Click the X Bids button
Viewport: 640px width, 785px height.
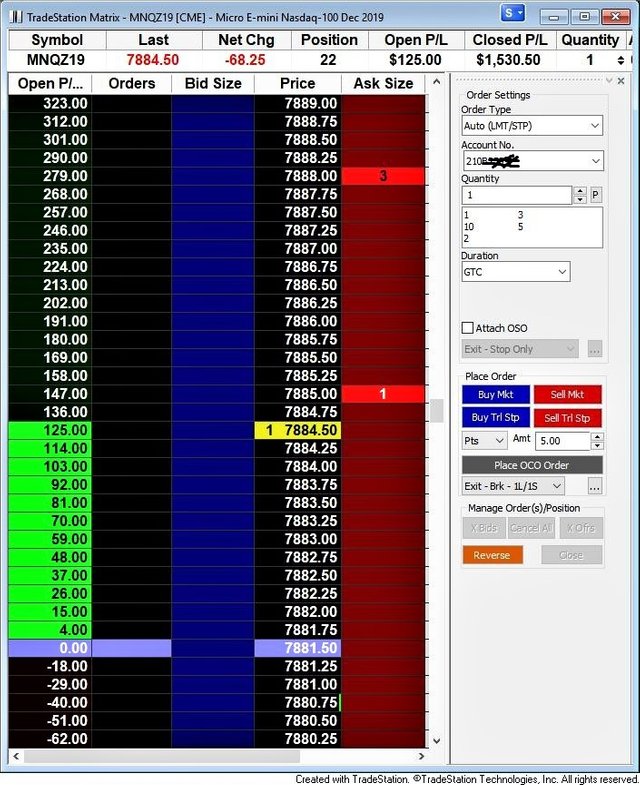click(x=484, y=528)
